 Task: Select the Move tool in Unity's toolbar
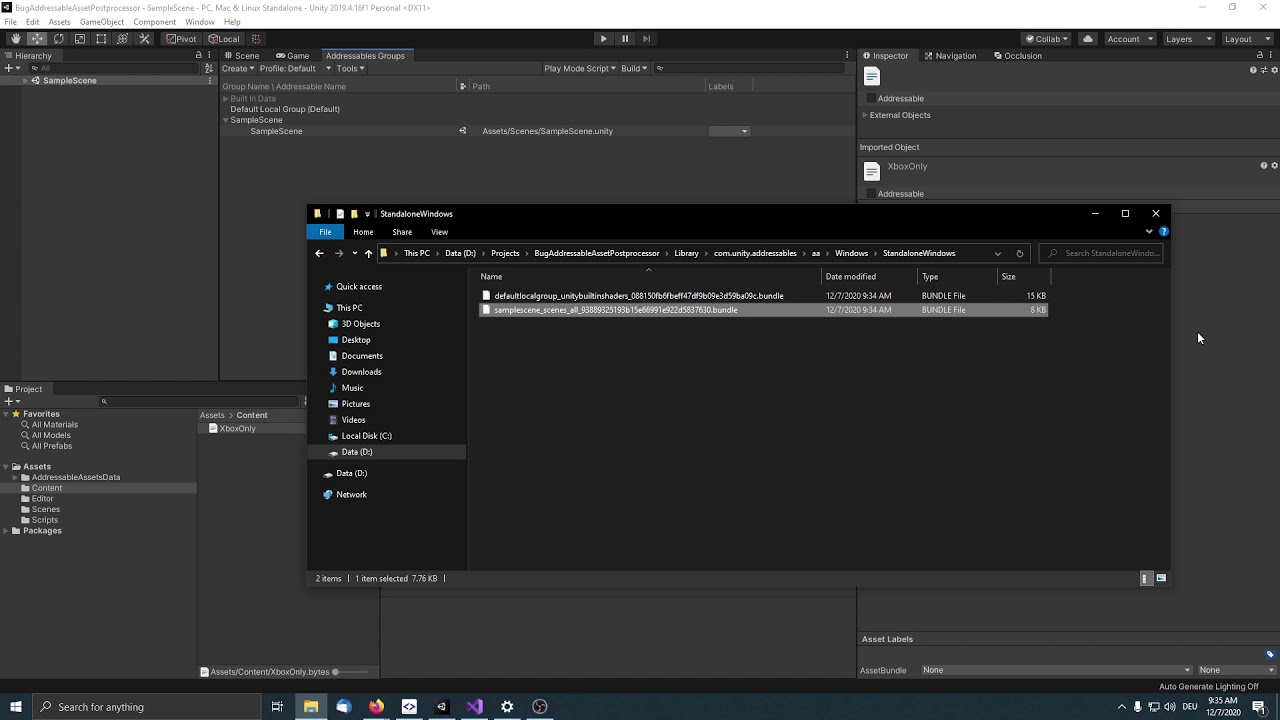(37, 38)
